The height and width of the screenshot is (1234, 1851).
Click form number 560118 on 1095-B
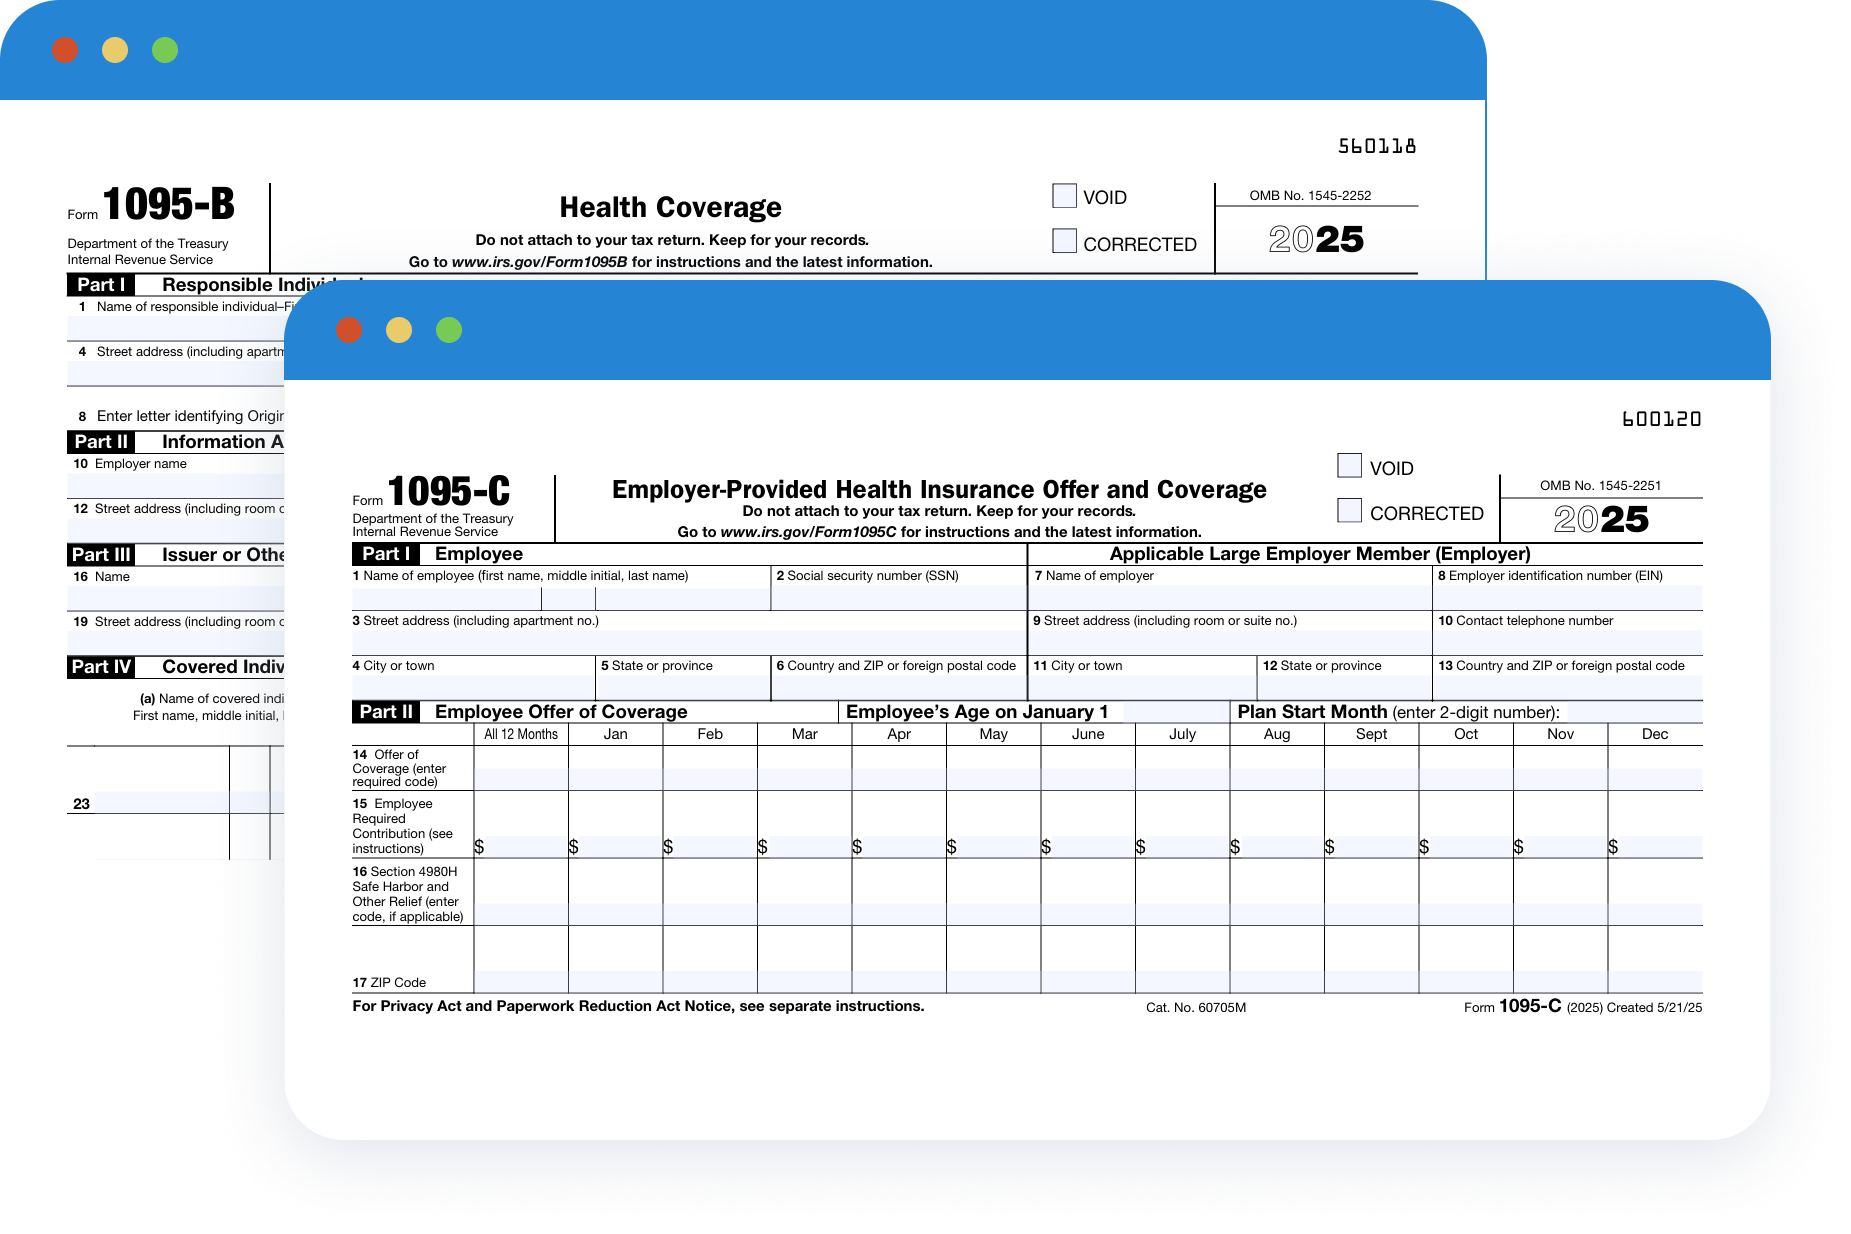click(1377, 146)
